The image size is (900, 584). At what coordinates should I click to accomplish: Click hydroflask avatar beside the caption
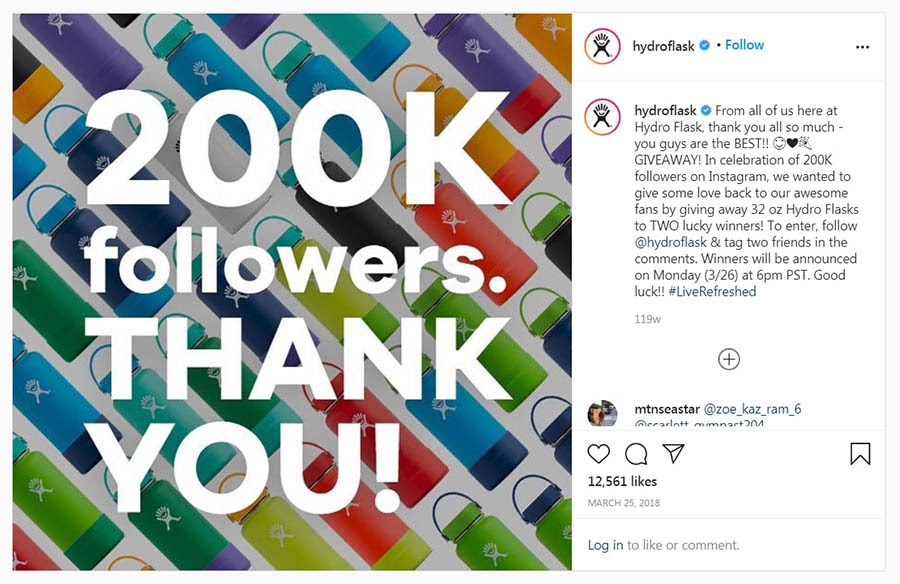click(602, 117)
